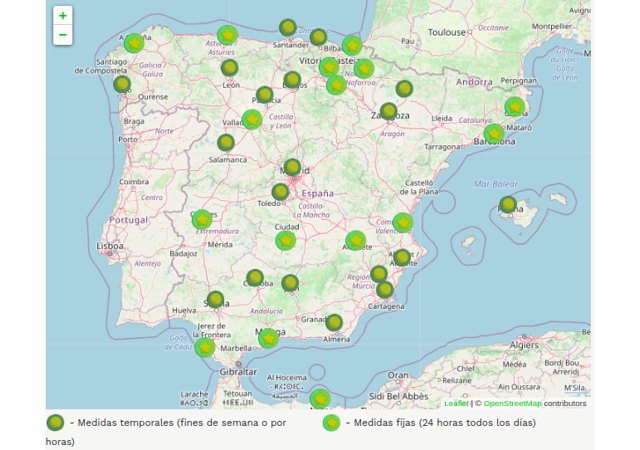Zoom in with the plus button
Screen dimensions: 640x450
[62, 16]
